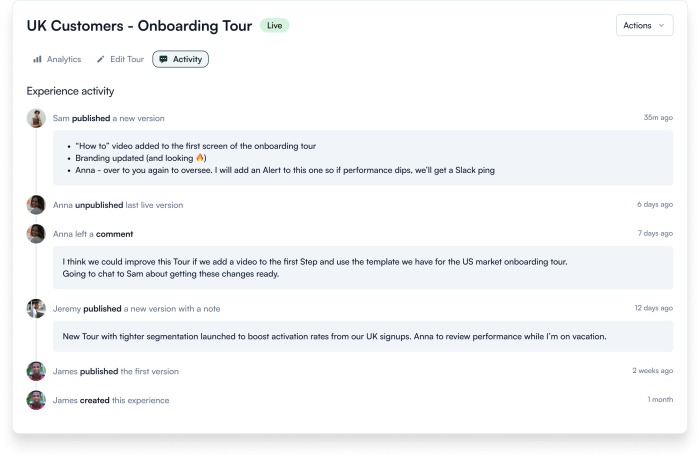The width and height of the screenshot is (700, 458).
Task: Click the 12 days ago timestamp
Action: pyautogui.click(x=654, y=308)
